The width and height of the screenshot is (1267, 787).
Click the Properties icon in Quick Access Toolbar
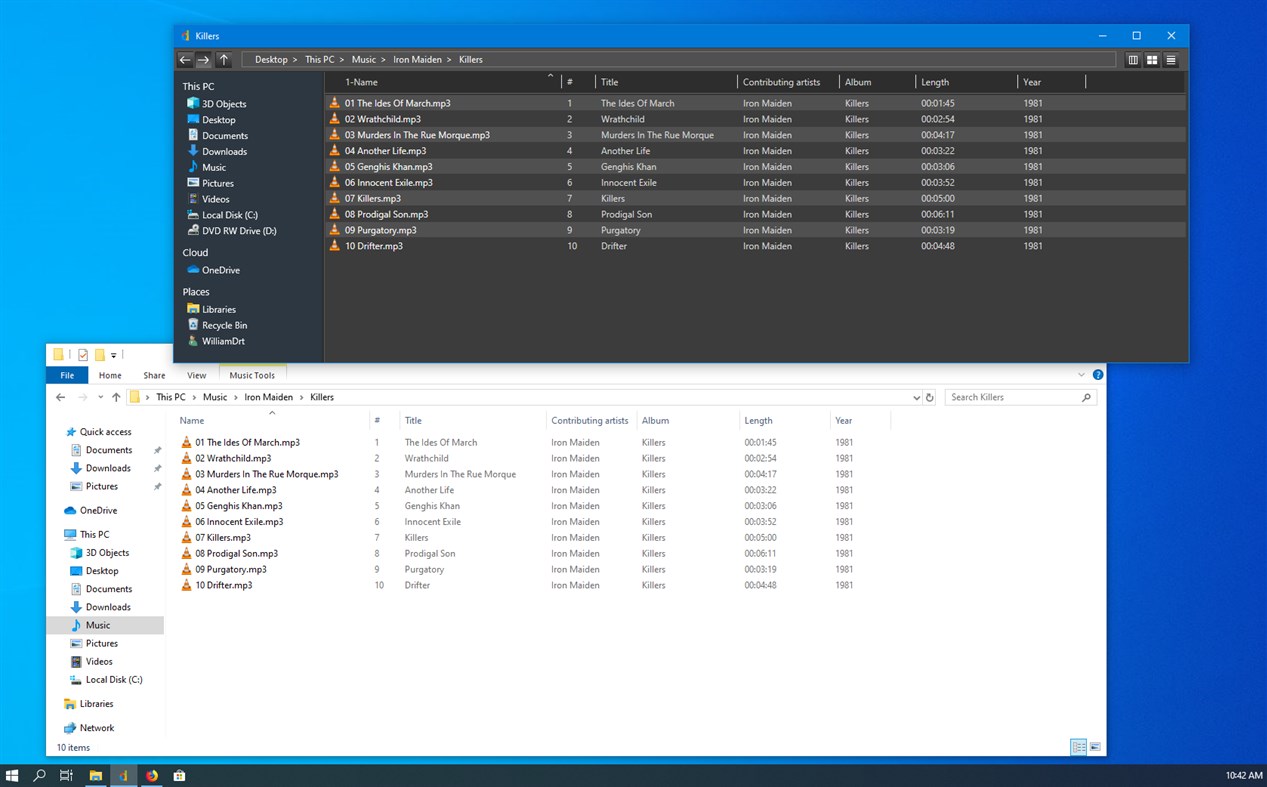pos(83,354)
